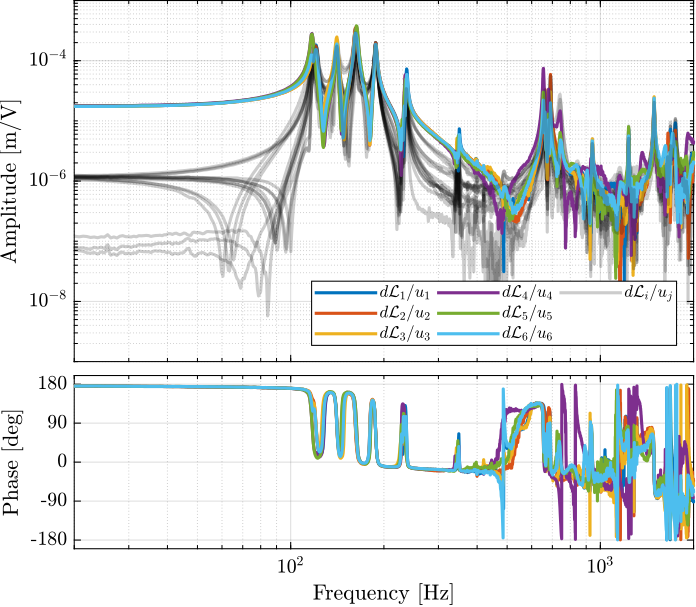Click the 10^-6 amplitude tick label
The width and height of the screenshot is (696, 607).
pyautogui.click(x=47, y=179)
